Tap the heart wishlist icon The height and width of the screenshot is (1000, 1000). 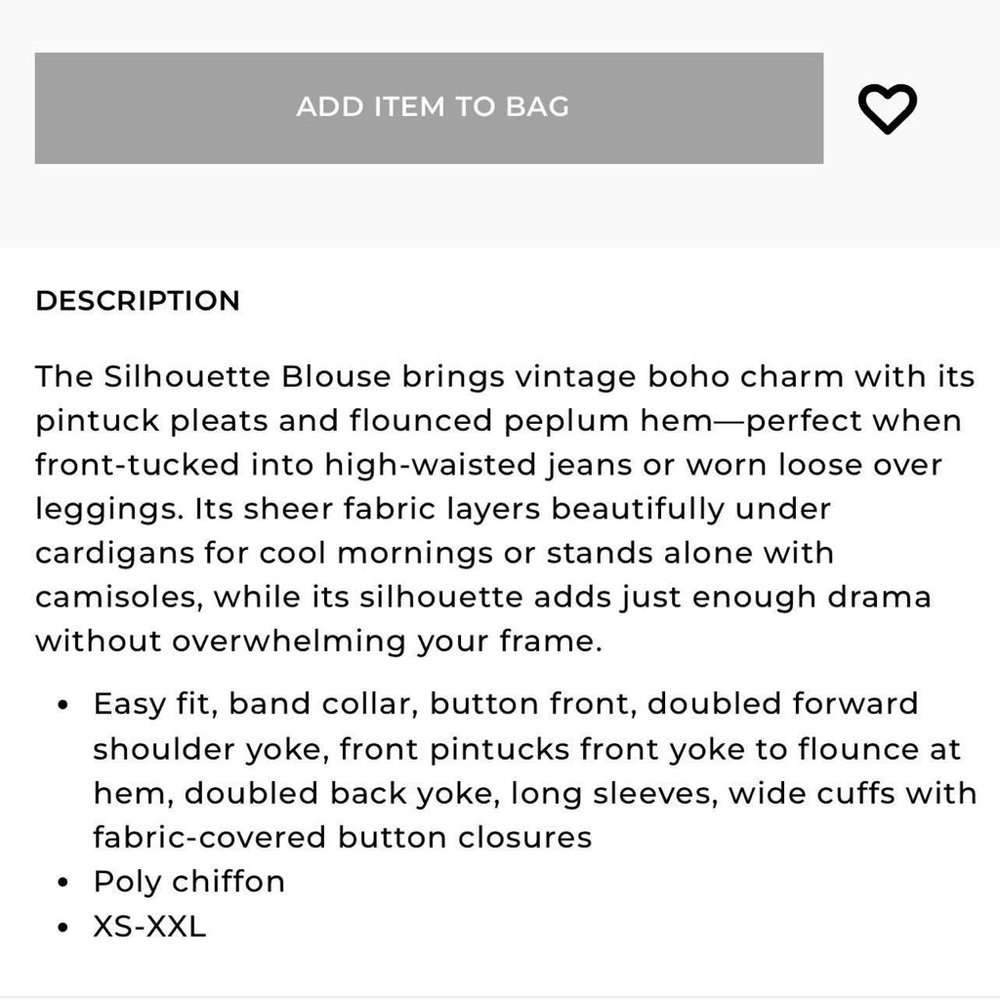[888, 108]
